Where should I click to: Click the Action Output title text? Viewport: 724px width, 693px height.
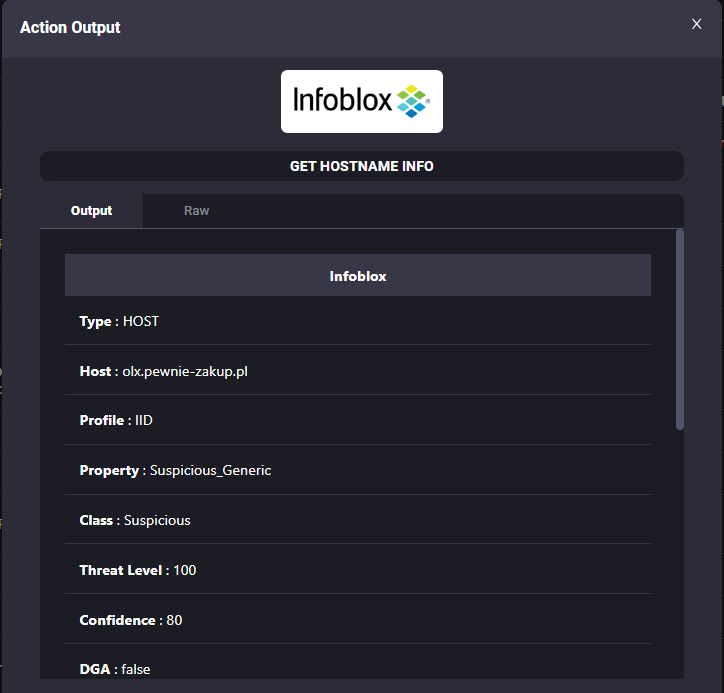(x=70, y=27)
